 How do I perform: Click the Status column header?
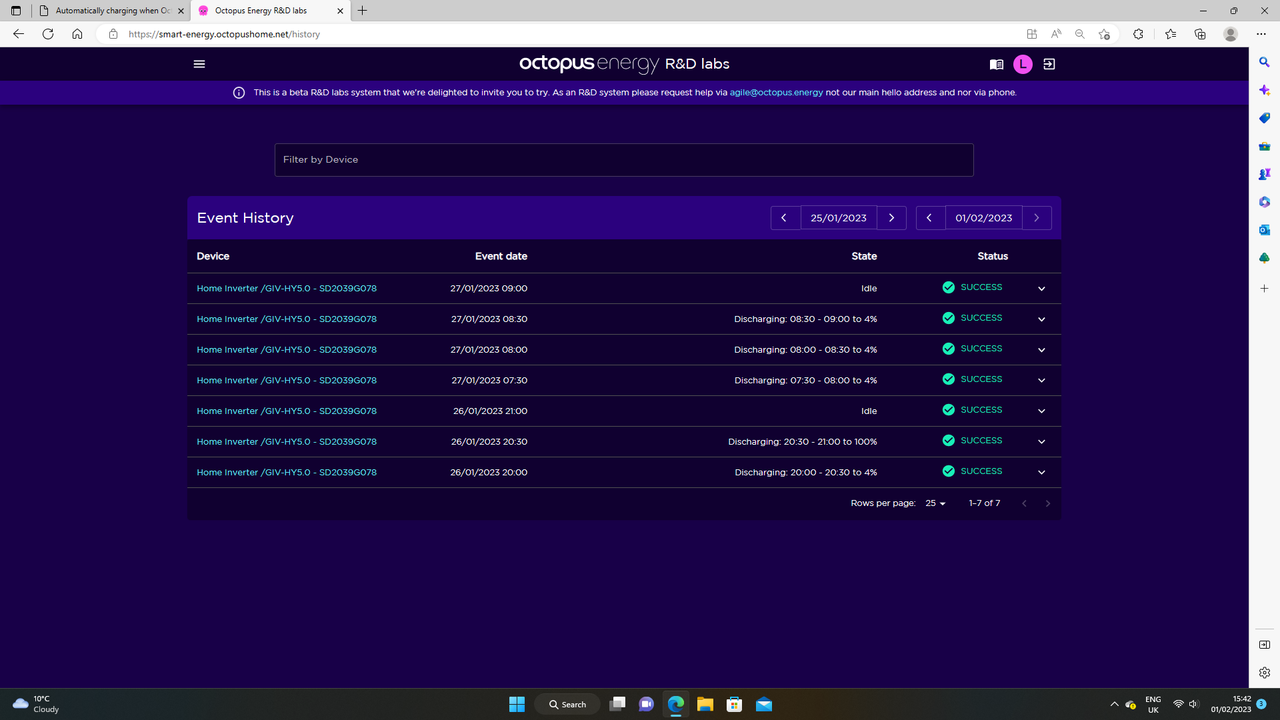coord(993,257)
